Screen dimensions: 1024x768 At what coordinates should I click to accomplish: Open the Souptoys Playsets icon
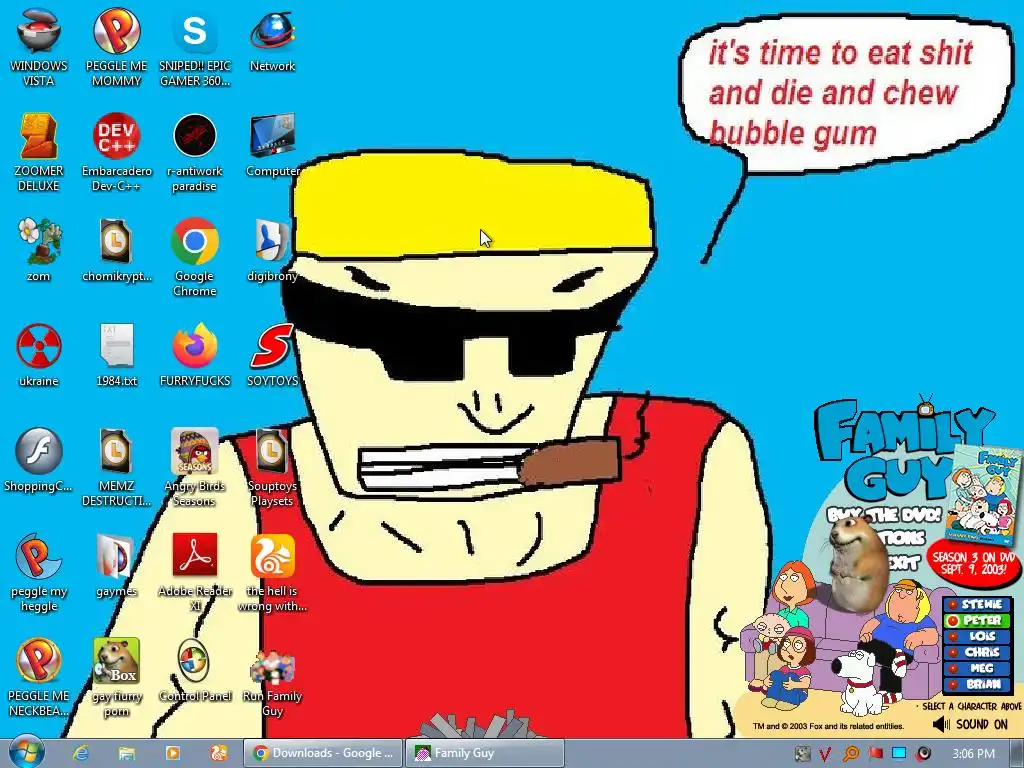[x=272, y=467]
